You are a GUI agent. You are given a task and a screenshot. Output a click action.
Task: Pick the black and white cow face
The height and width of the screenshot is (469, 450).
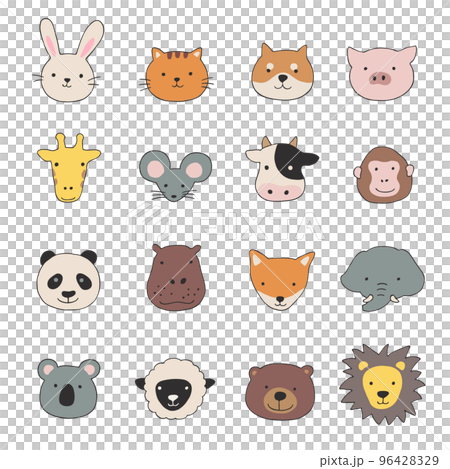point(282,169)
